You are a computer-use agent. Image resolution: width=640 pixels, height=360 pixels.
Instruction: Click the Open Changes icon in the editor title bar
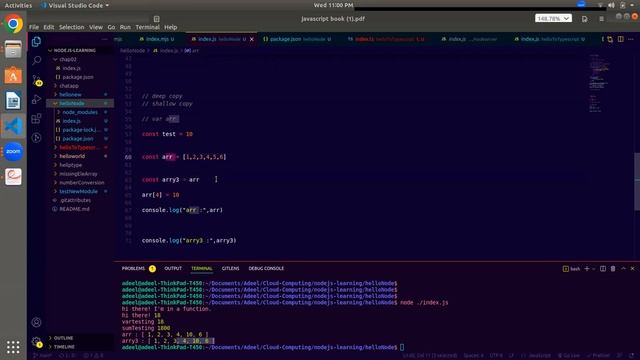click(610, 39)
